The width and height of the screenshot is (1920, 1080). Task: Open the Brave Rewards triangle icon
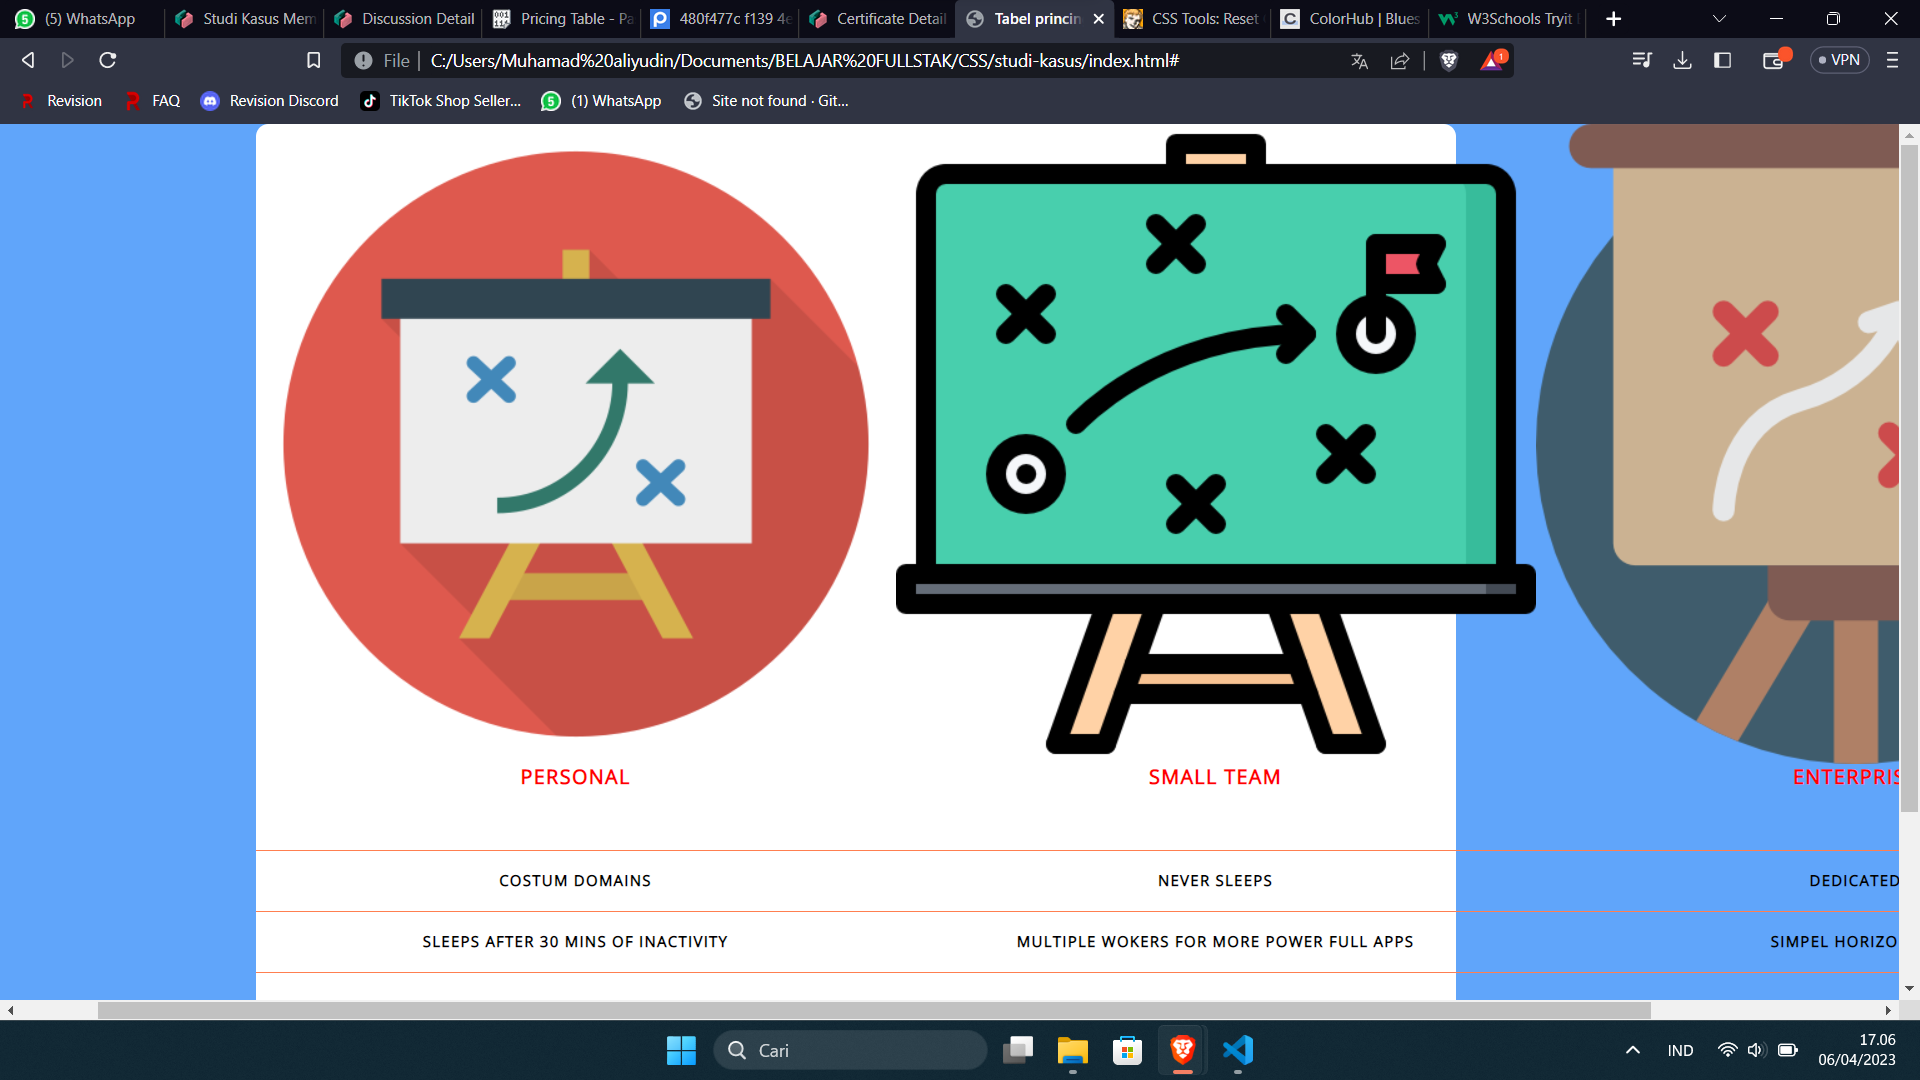coord(1491,60)
